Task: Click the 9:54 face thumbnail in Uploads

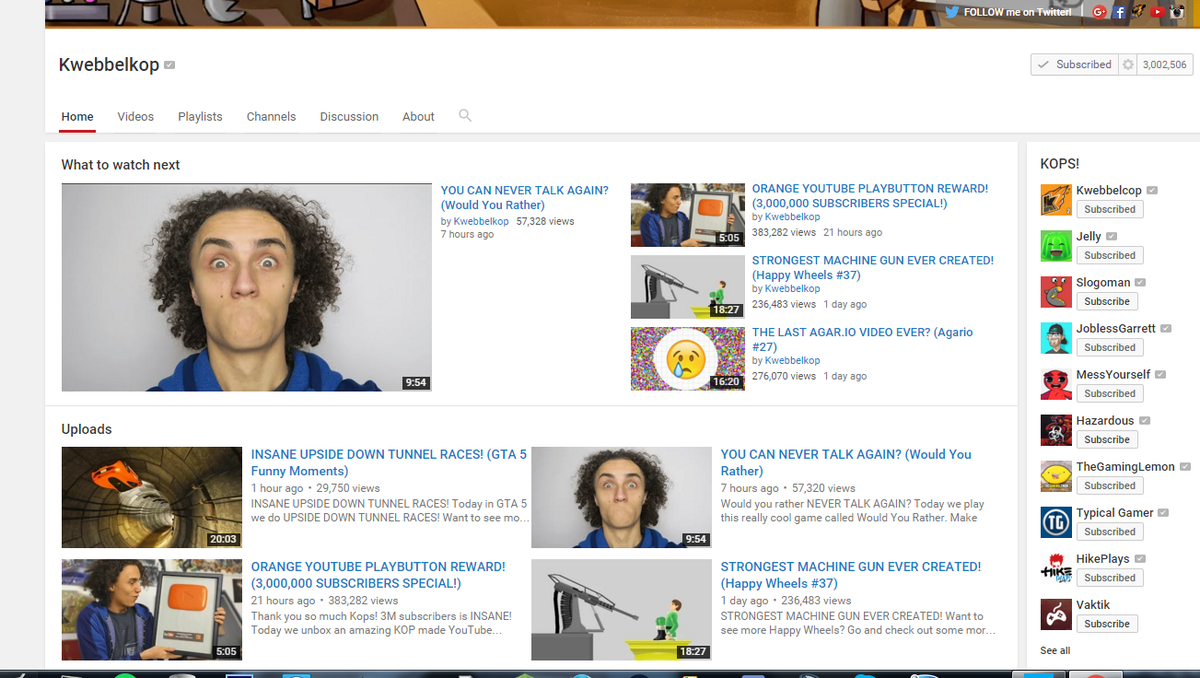Action: [621, 497]
